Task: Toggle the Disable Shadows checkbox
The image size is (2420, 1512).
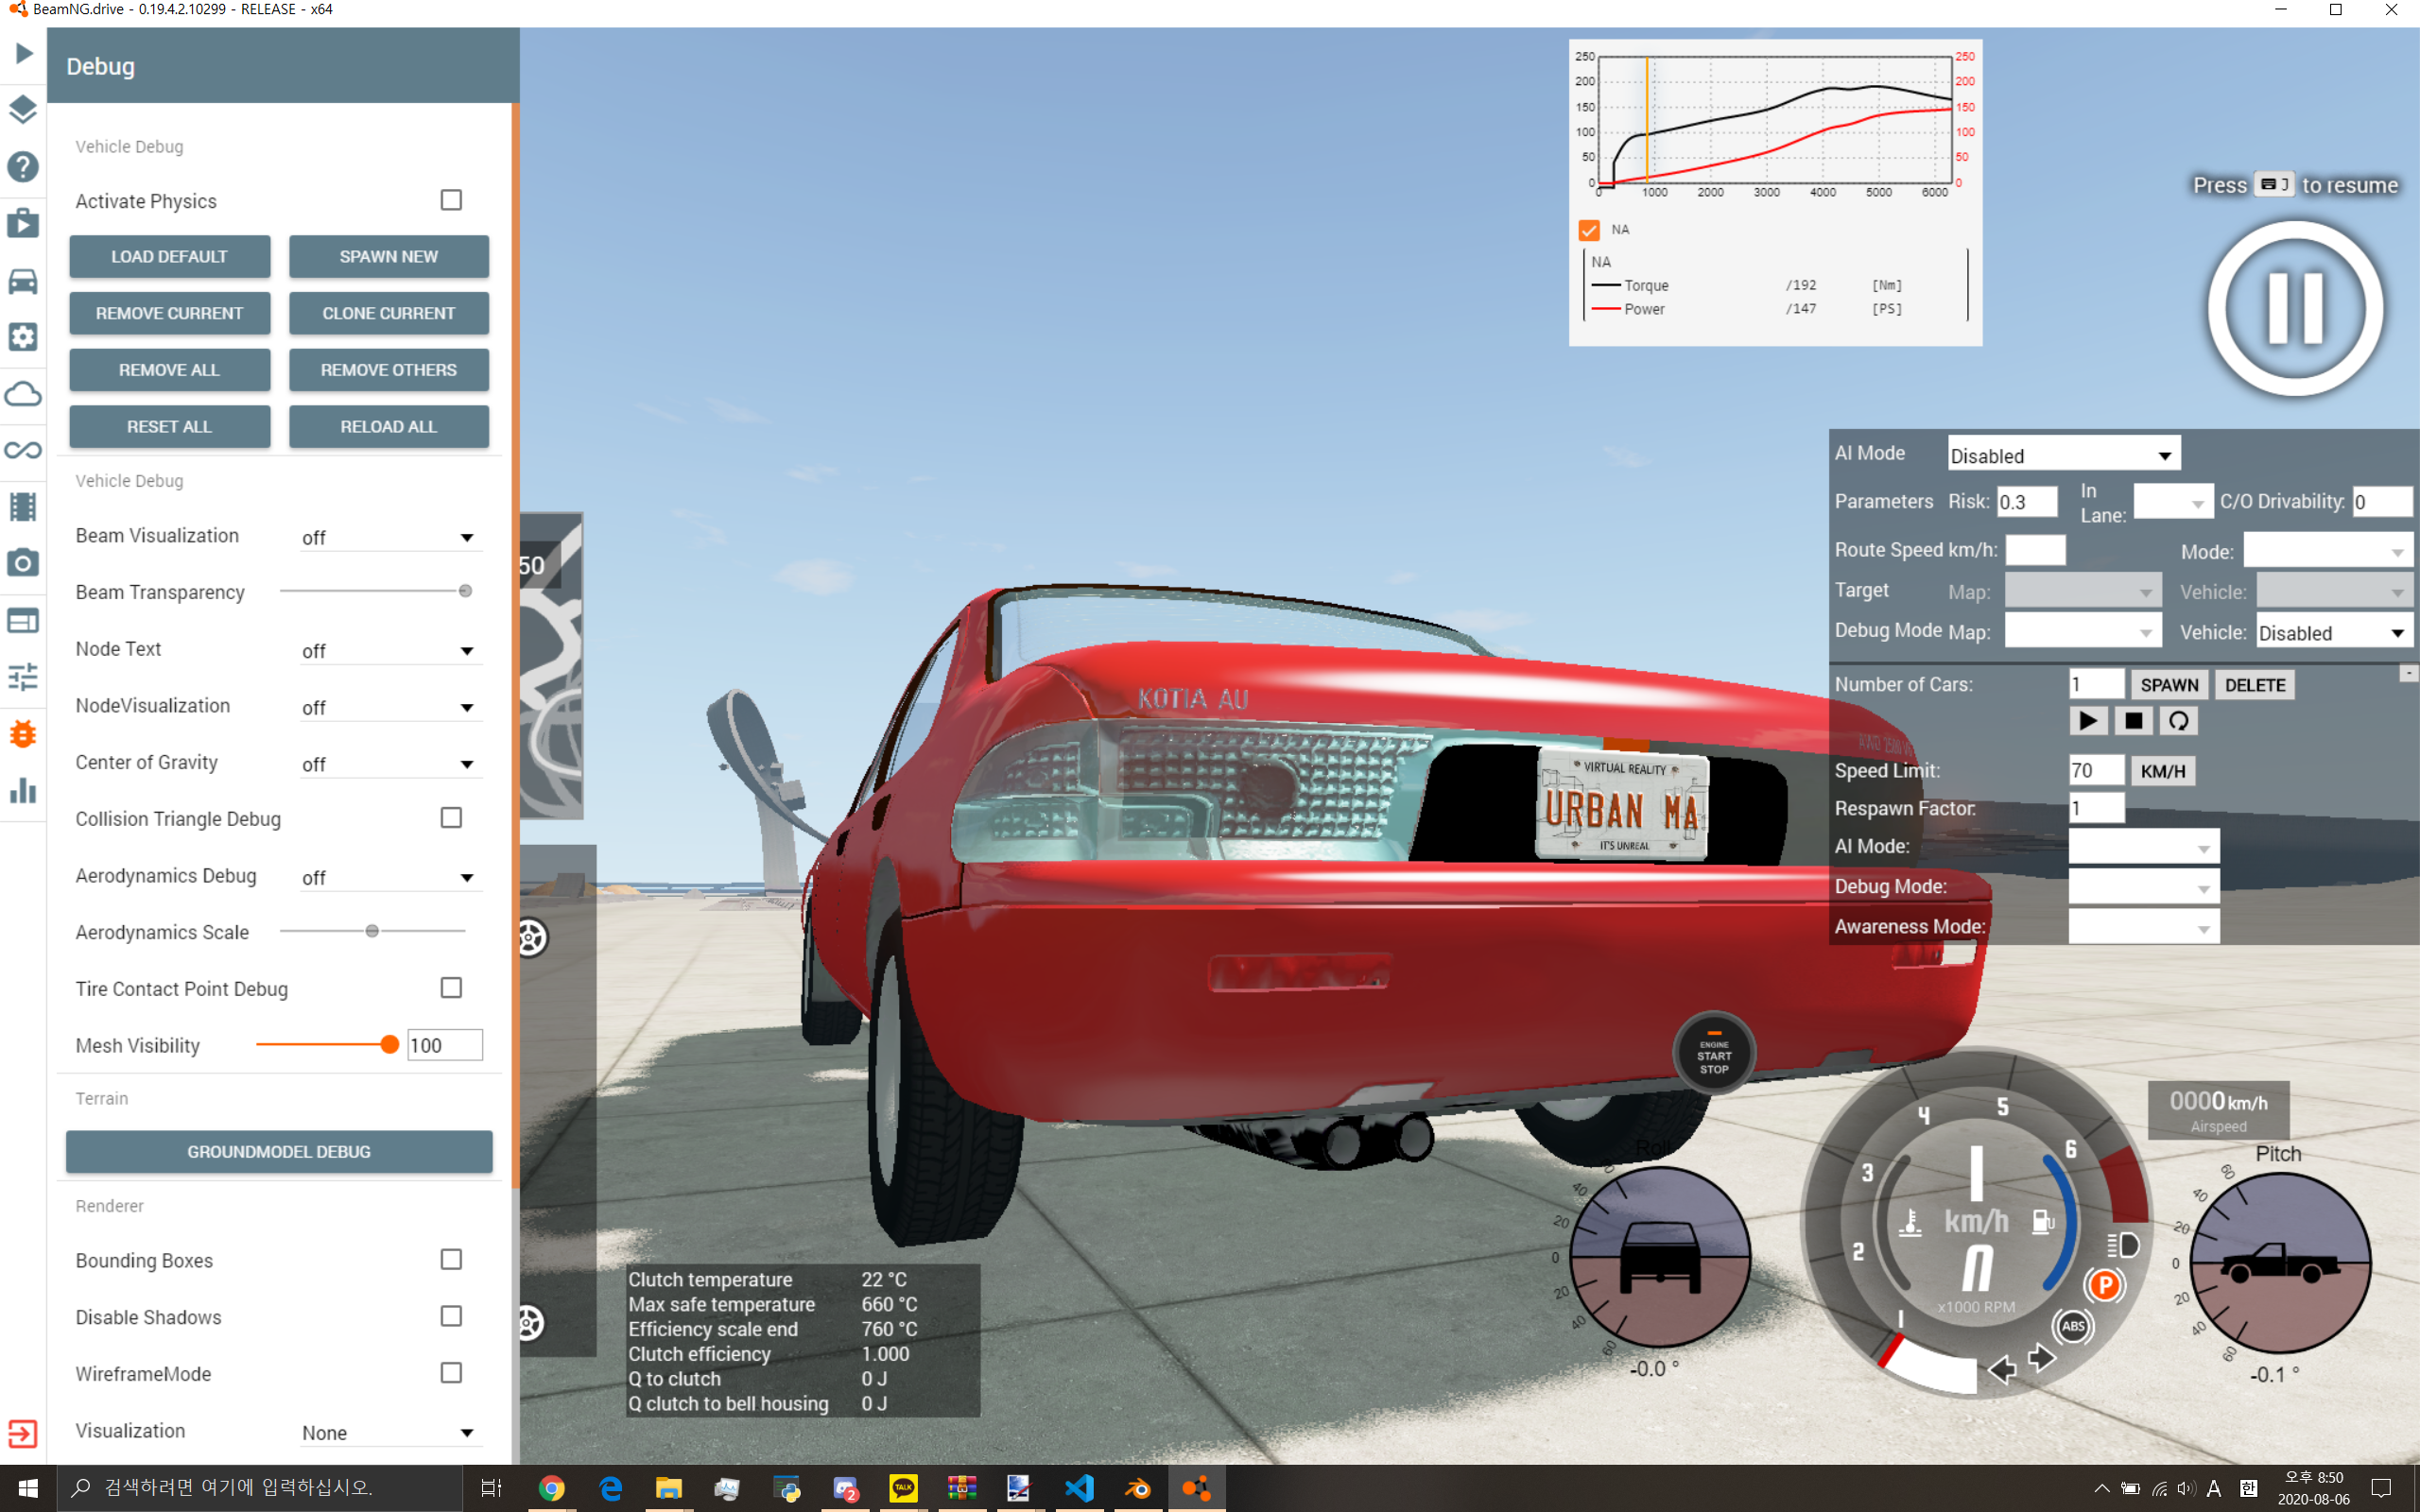Action: coord(451,1316)
